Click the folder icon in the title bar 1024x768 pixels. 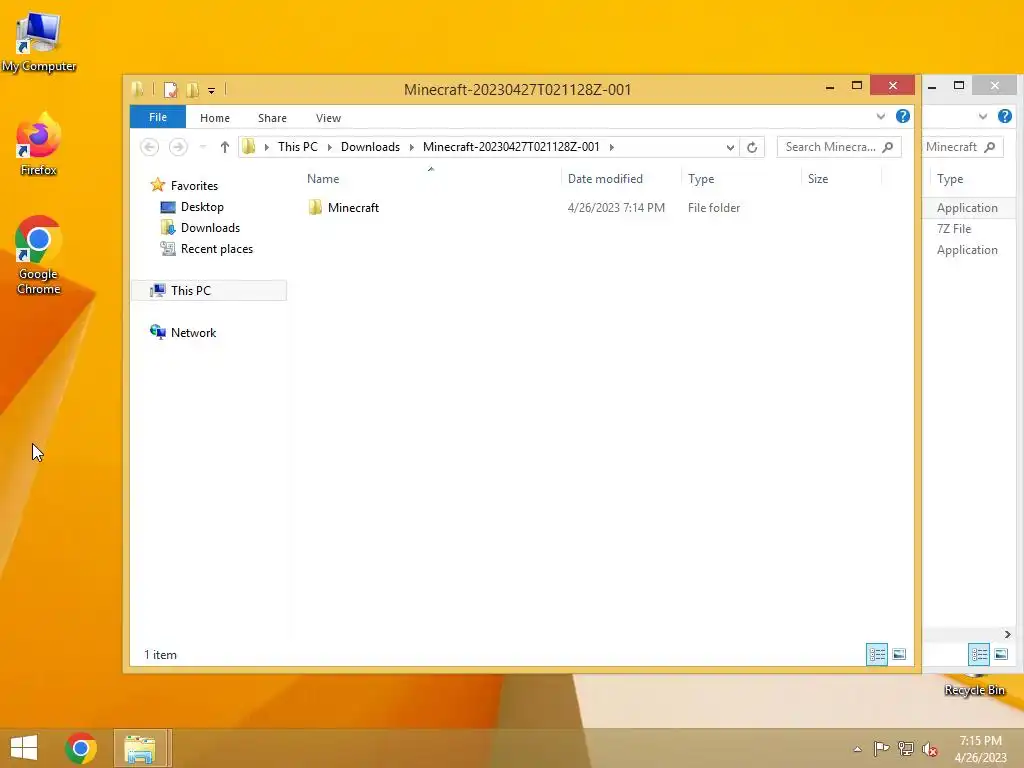pos(137,89)
